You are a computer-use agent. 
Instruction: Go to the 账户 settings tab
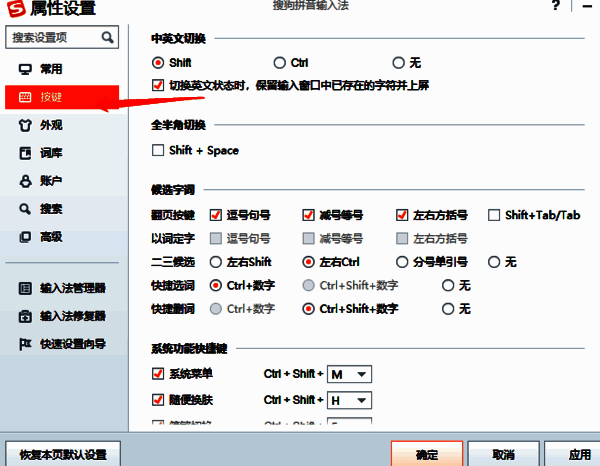[62, 181]
